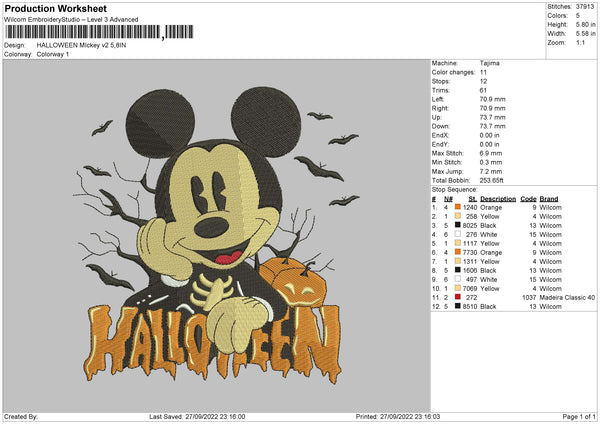Click the white swatch for thread 497
Screen dimensions: 600x424
(457, 279)
